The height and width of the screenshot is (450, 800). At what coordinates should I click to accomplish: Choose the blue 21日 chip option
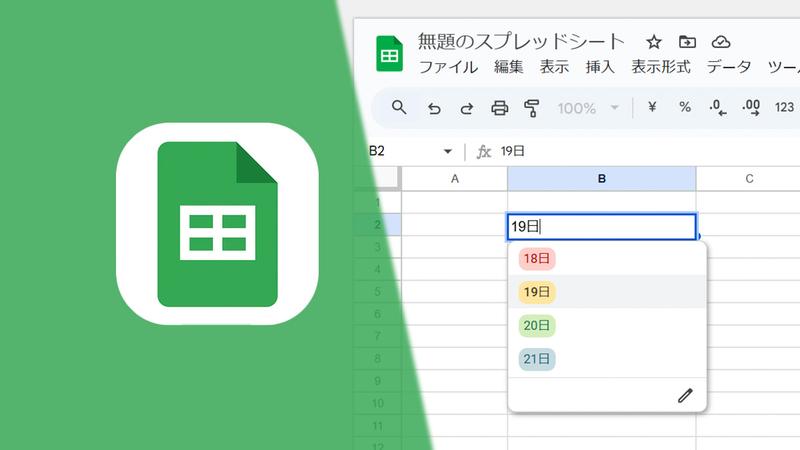(x=537, y=359)
